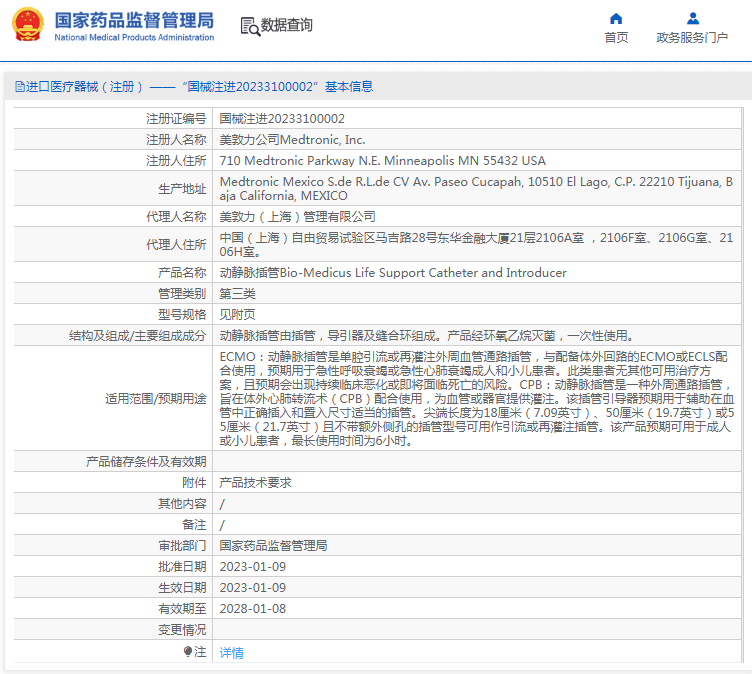This screenshot has width=752, height=674.
Task: Click the 生产地址 row label
Action: coord(182,189)
